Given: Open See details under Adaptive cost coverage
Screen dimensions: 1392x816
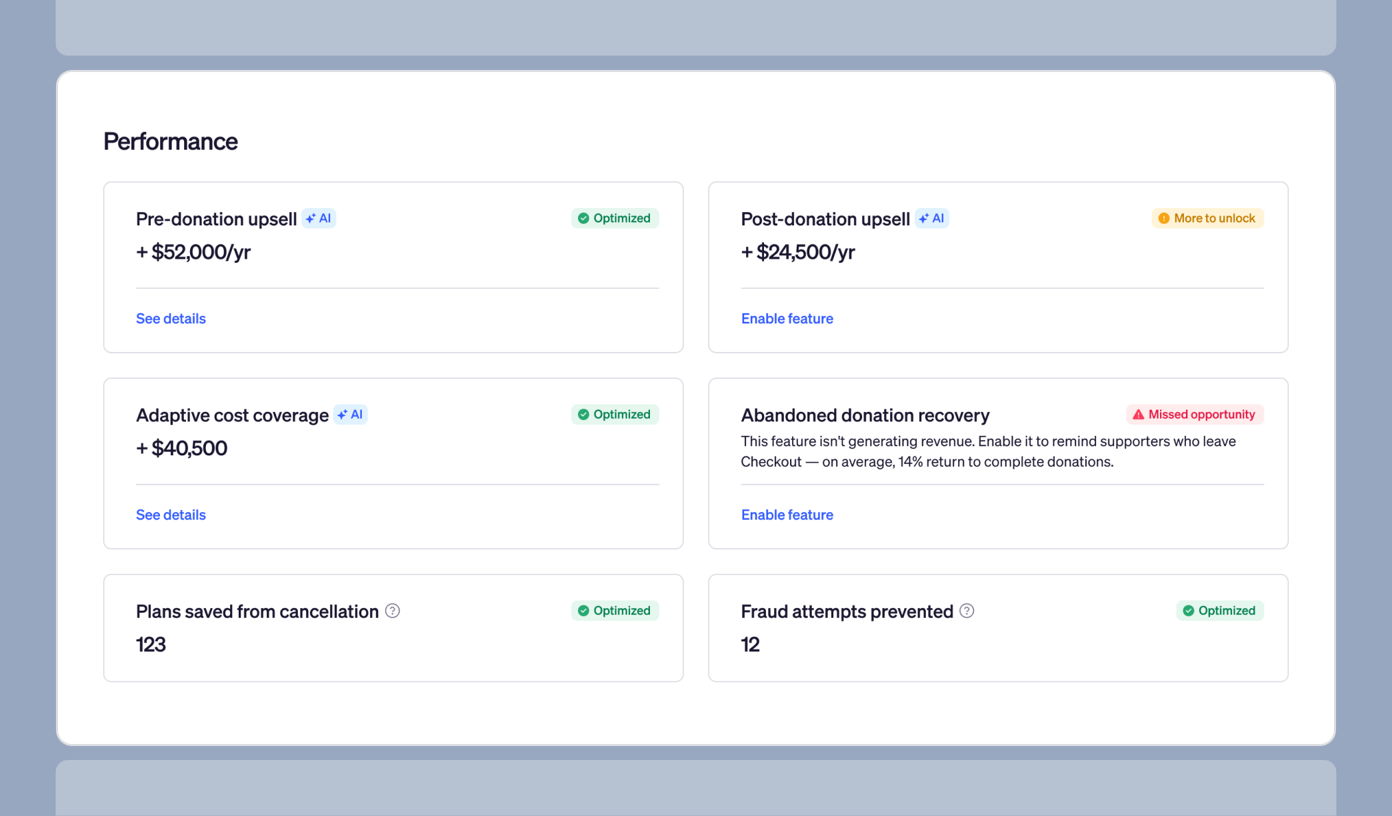Looking at the screenshot, I should pos(170,514).
